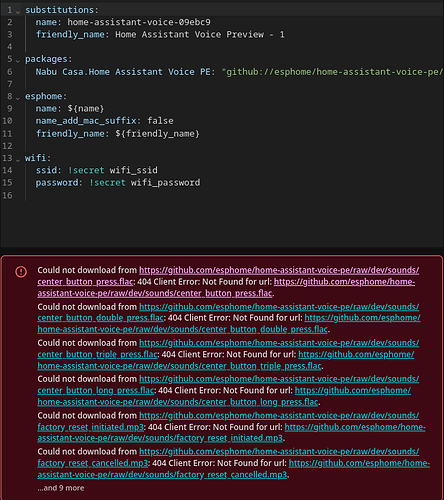The width and height of the screenshot is (444, 500).
Task: Open link after 'Not Found for url:' for factory_reset_initiated.mp3
Action: pos(231,433)
